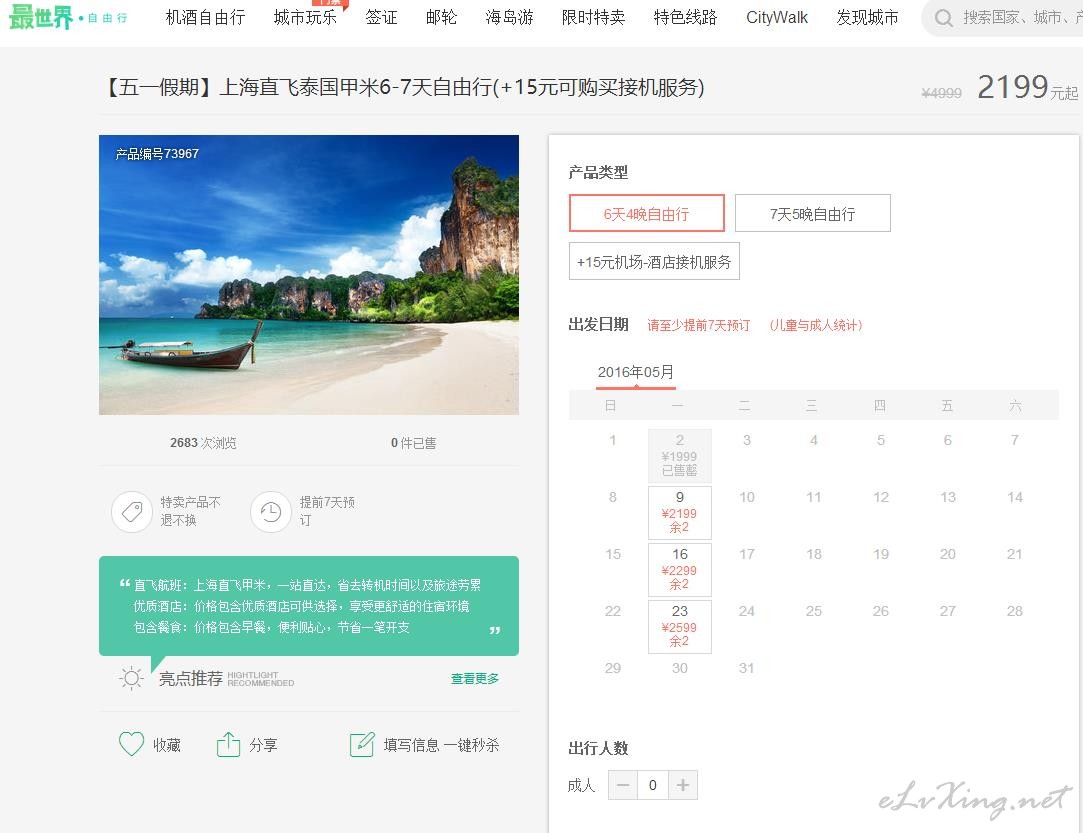
Task: Click the search input field
Action: pos(1022,18)
